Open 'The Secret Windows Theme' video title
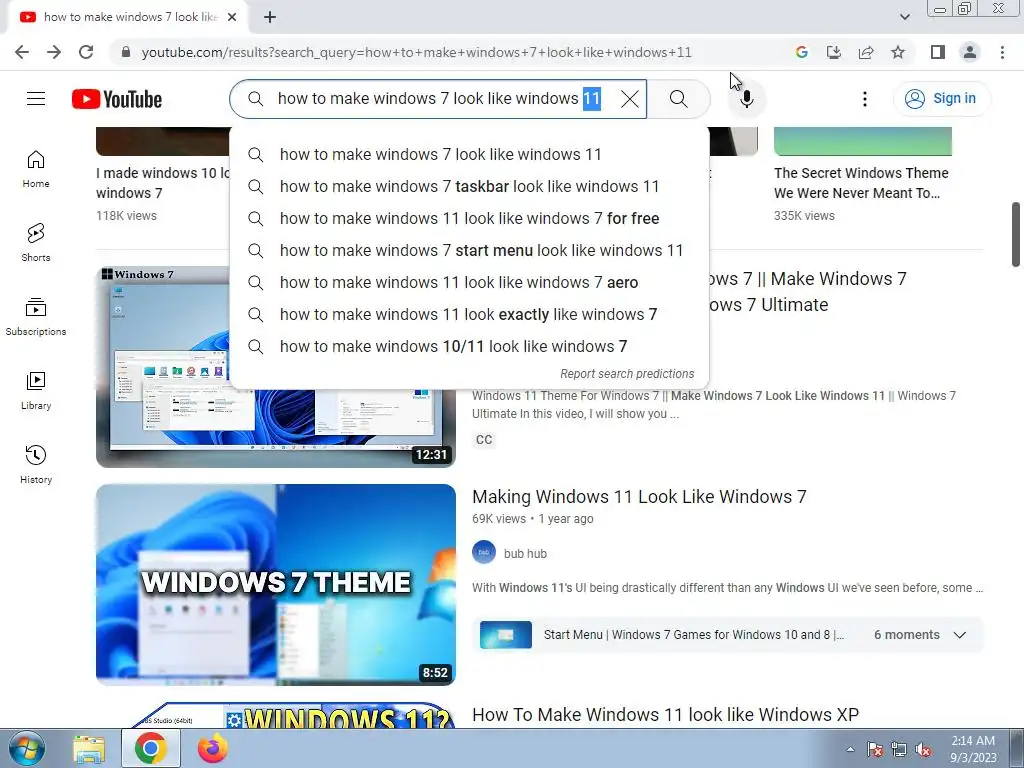The height and width of the screenshot is (768, 1024). point(861,183)
